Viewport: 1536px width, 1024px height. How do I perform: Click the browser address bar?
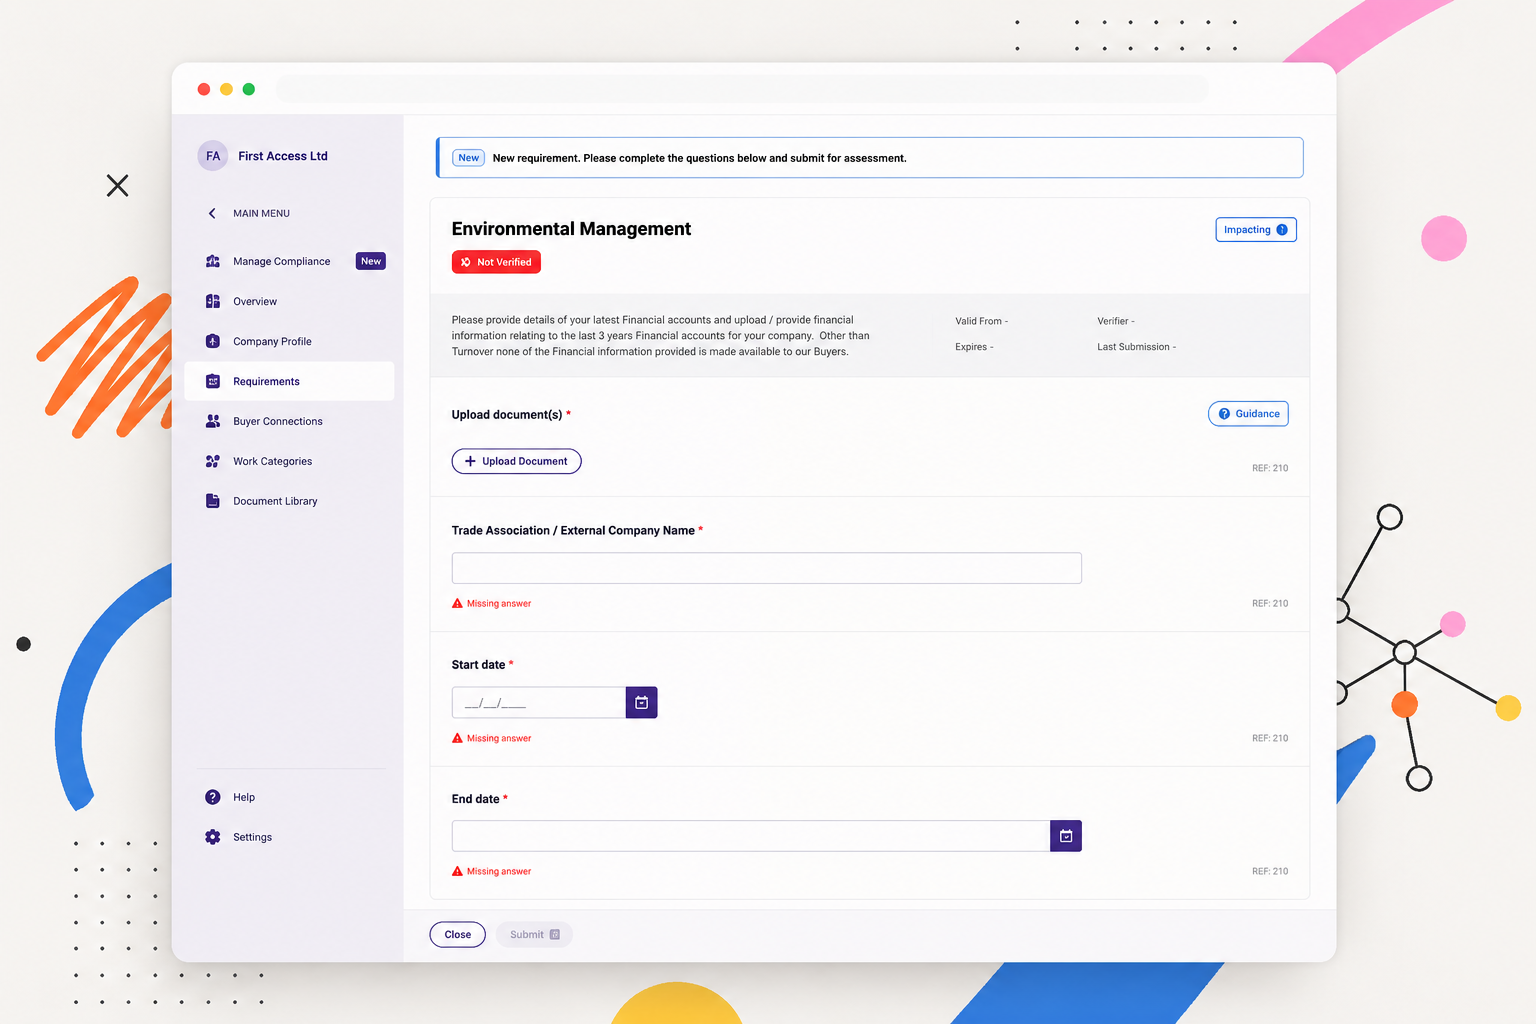[x=743, y=89]
